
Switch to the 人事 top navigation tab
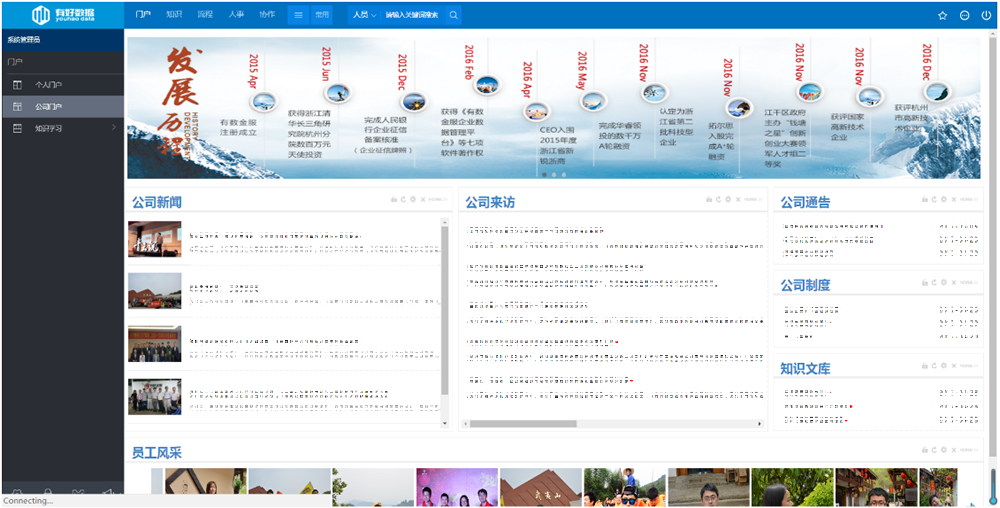236,15
